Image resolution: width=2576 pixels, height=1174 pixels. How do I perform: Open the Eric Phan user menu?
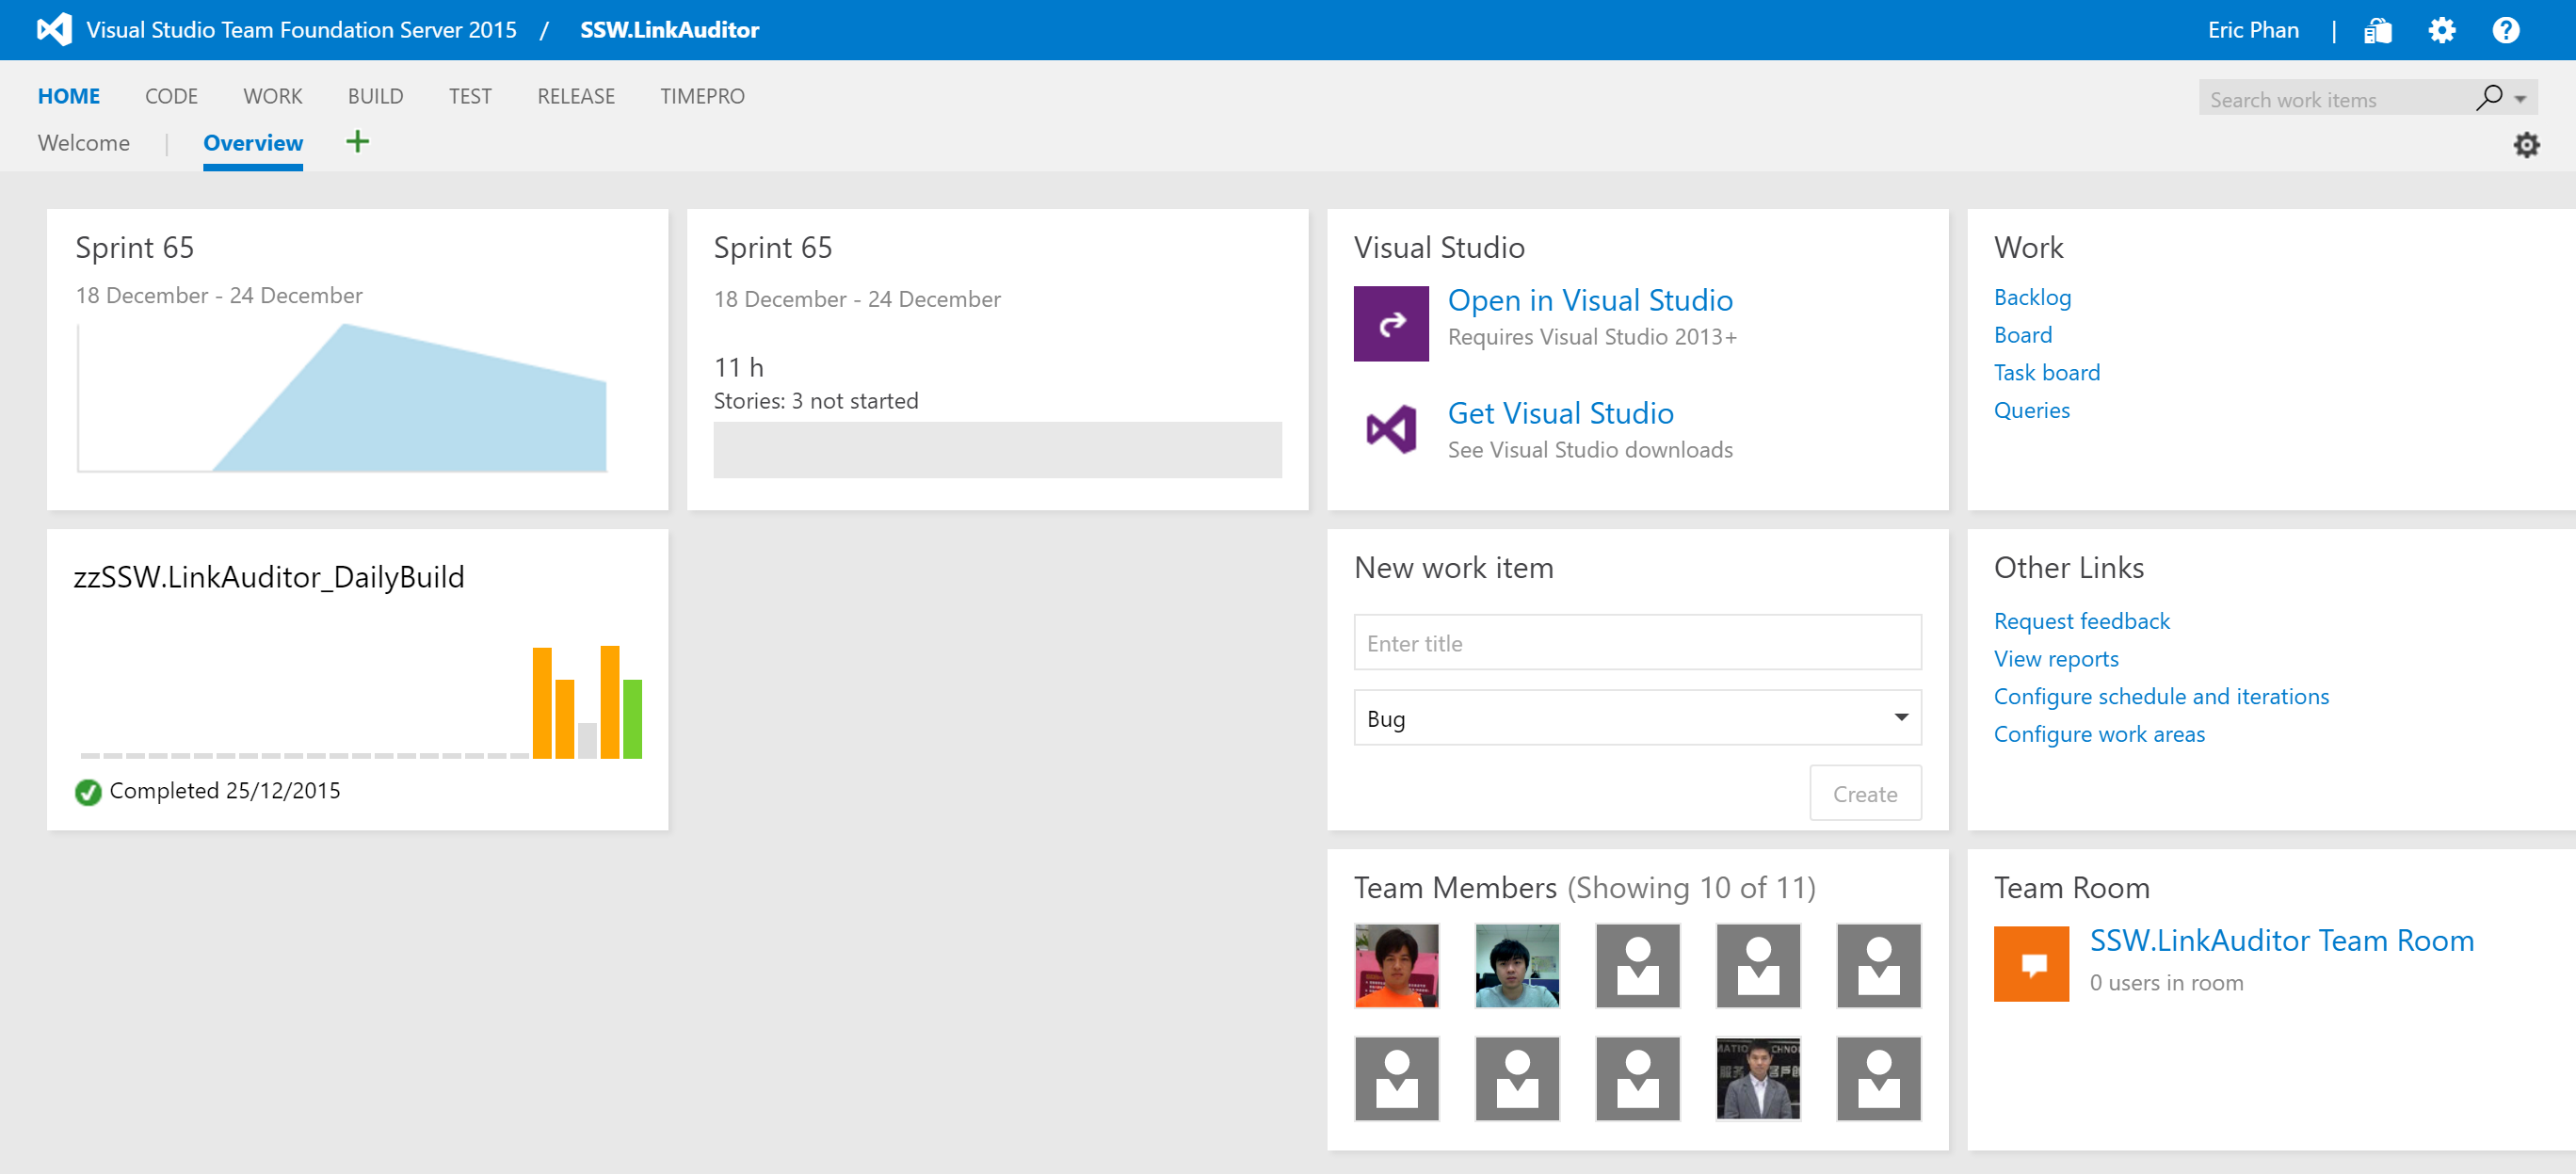pos(2252,30)
